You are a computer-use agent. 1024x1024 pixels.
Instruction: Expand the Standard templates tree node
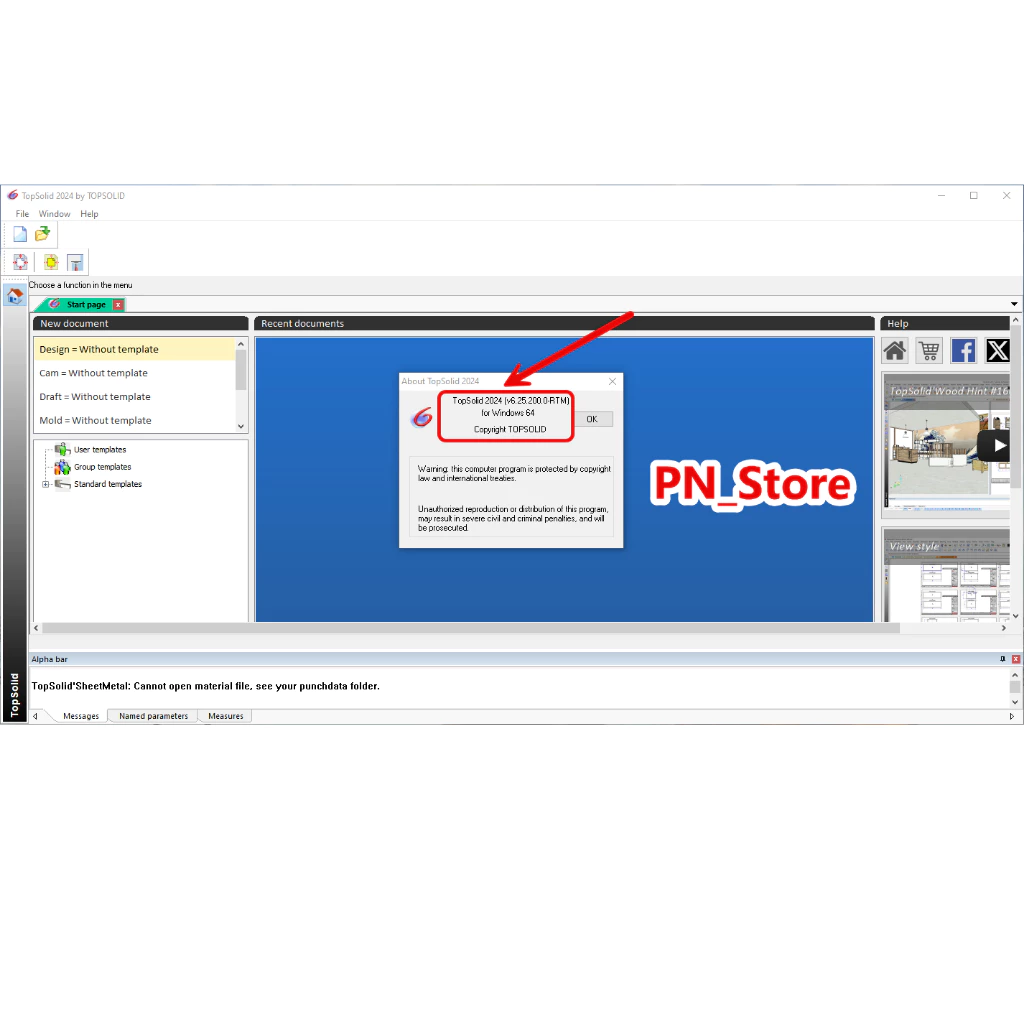45,484
